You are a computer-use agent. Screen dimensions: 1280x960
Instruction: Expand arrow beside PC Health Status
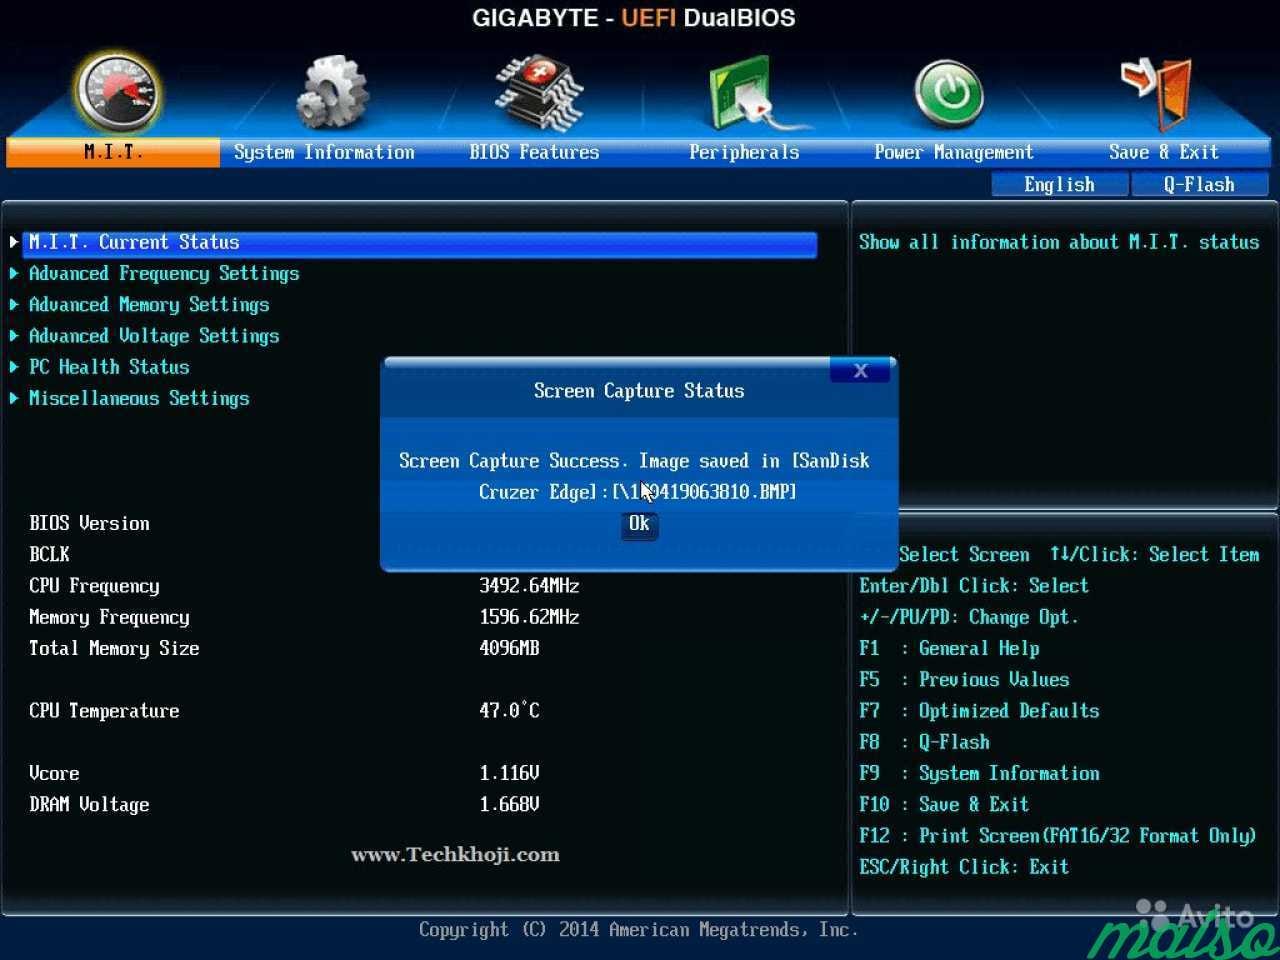pyautogui.click(x=14, y=367)
